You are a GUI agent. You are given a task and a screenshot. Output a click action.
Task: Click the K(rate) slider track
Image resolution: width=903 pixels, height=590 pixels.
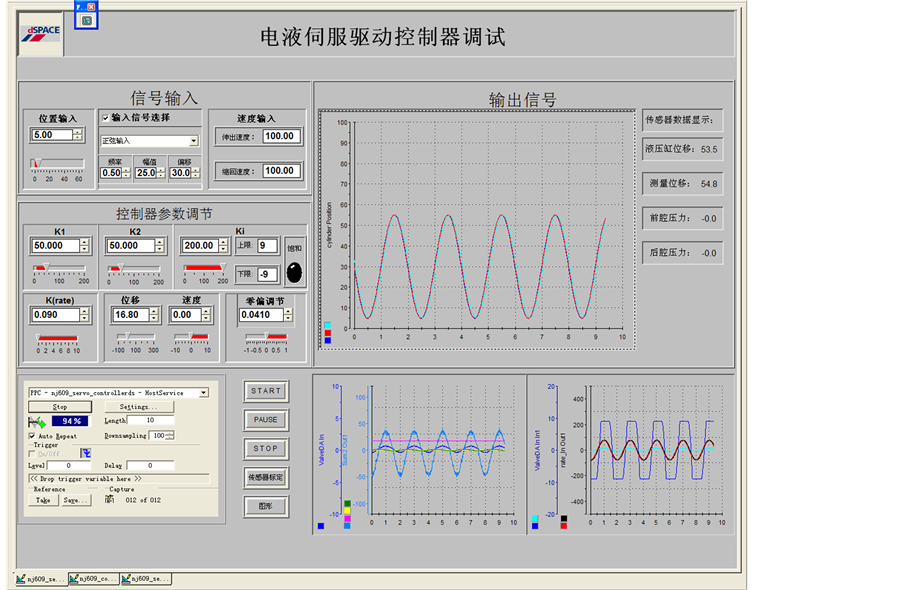56,339
